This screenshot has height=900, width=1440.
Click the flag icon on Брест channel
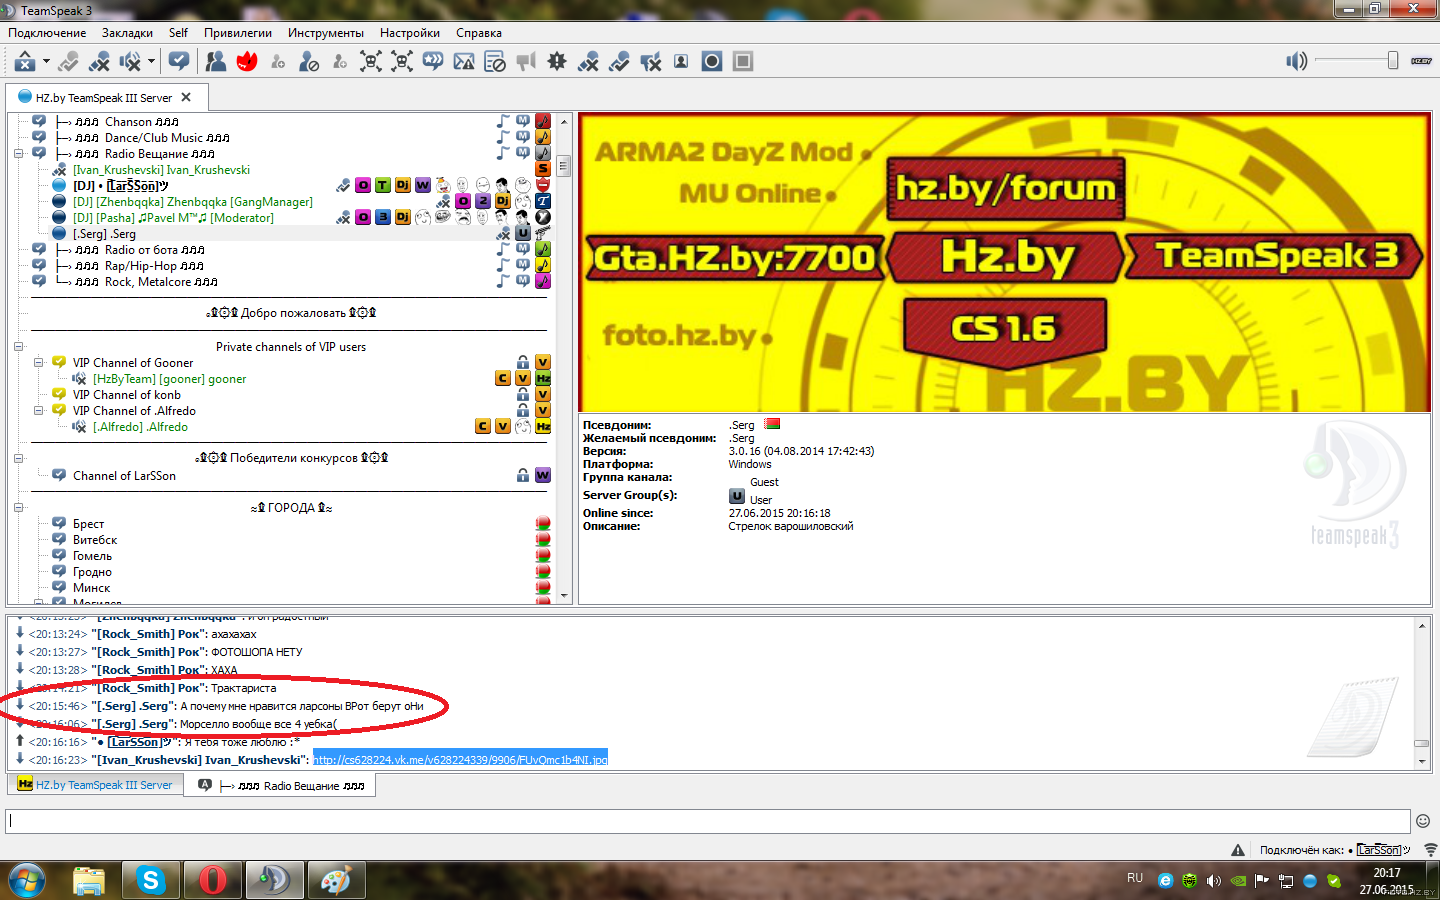click(543, 523)
